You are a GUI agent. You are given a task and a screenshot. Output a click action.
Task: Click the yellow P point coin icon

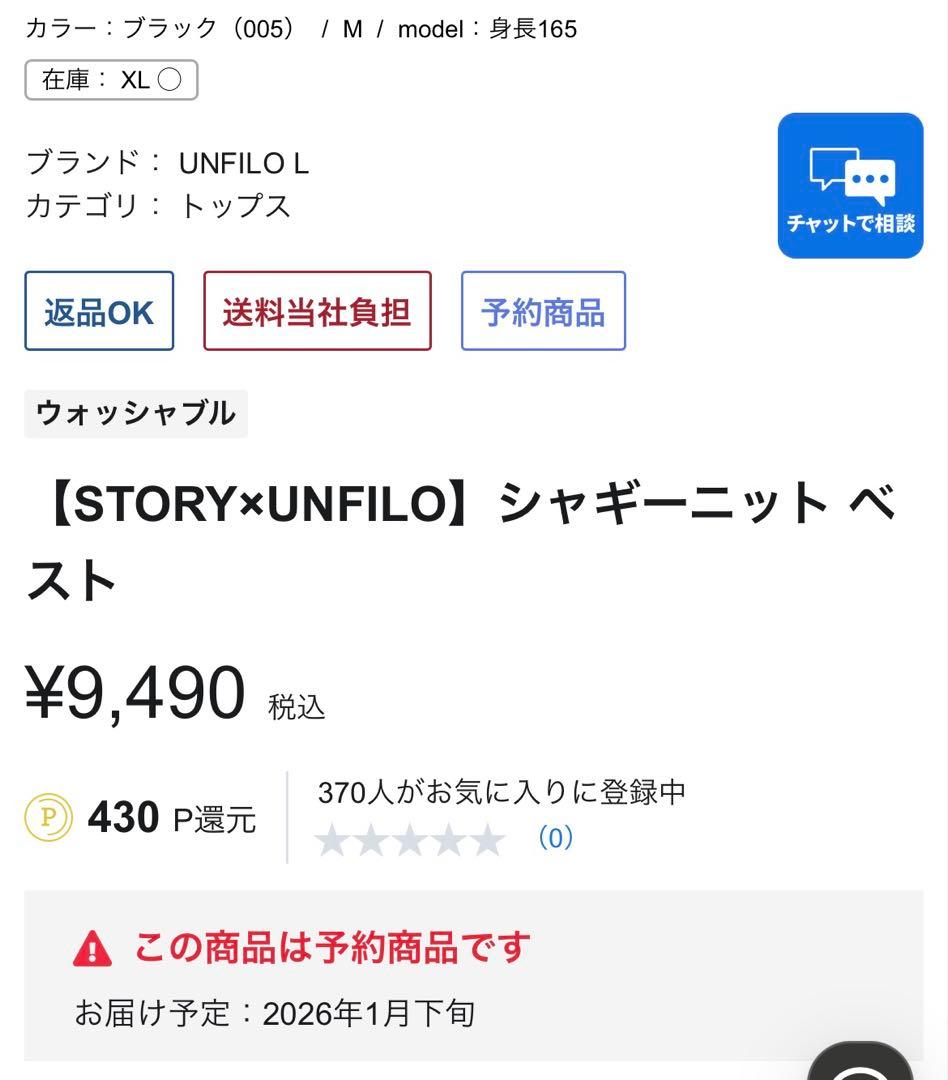47,817
